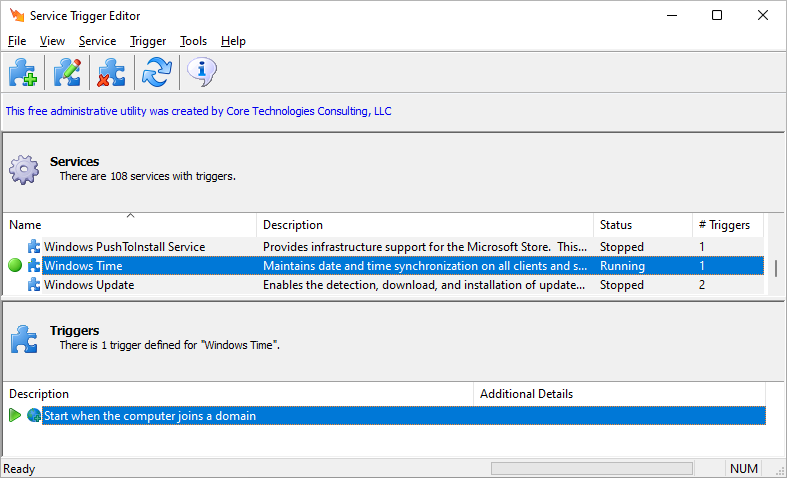Click the Delete trigger red-X toolbar icon
The height and width of the screenshot is (478, 787).
coord(111,72)
